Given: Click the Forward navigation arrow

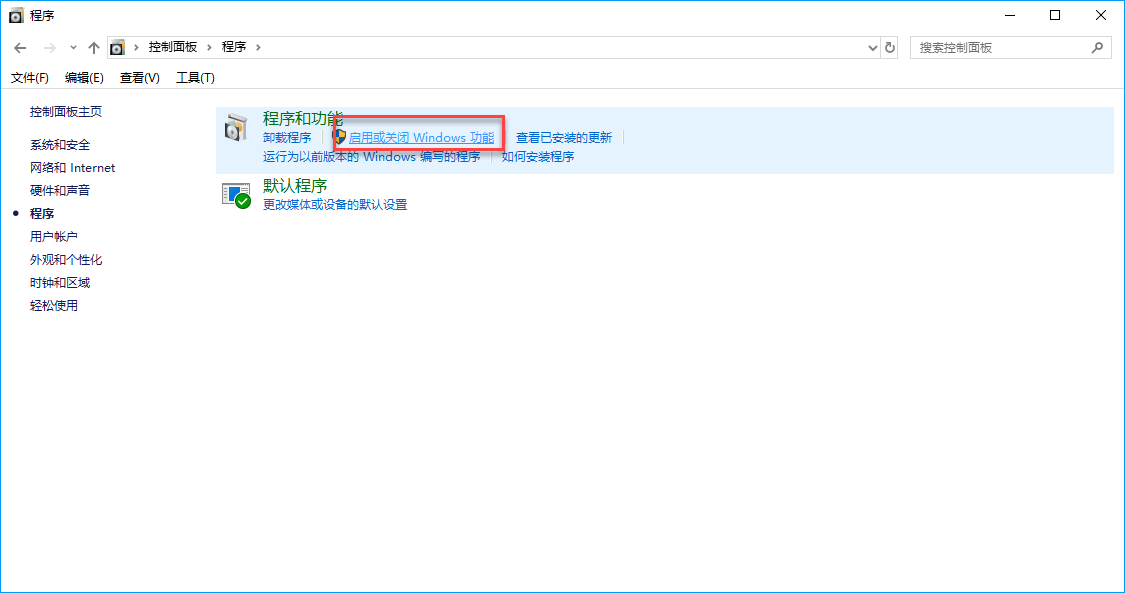Looking at the screenshot, I should pyautogui.click(x=50, y=48).
